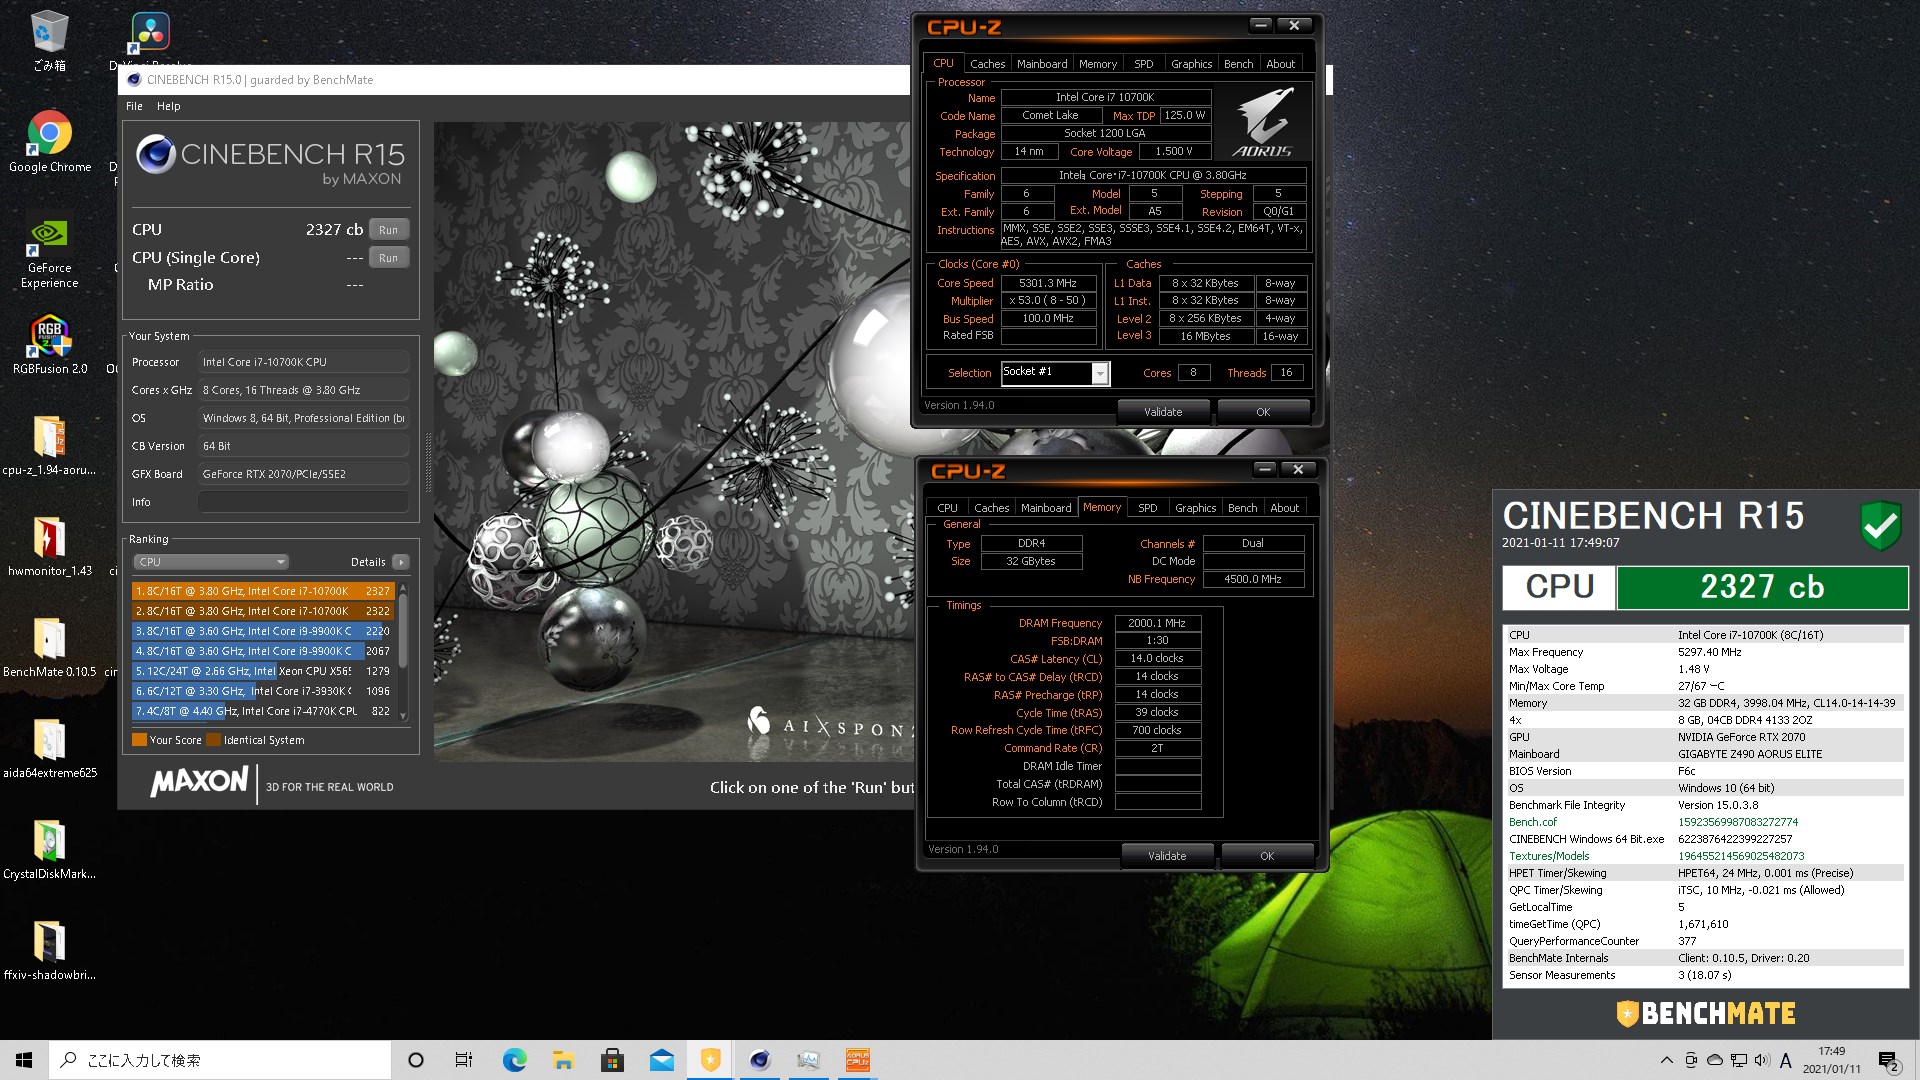Switch to BenchMate shield taskbar icon
This screenshot has width=1920, height=1080.
tap(711, 1060)
